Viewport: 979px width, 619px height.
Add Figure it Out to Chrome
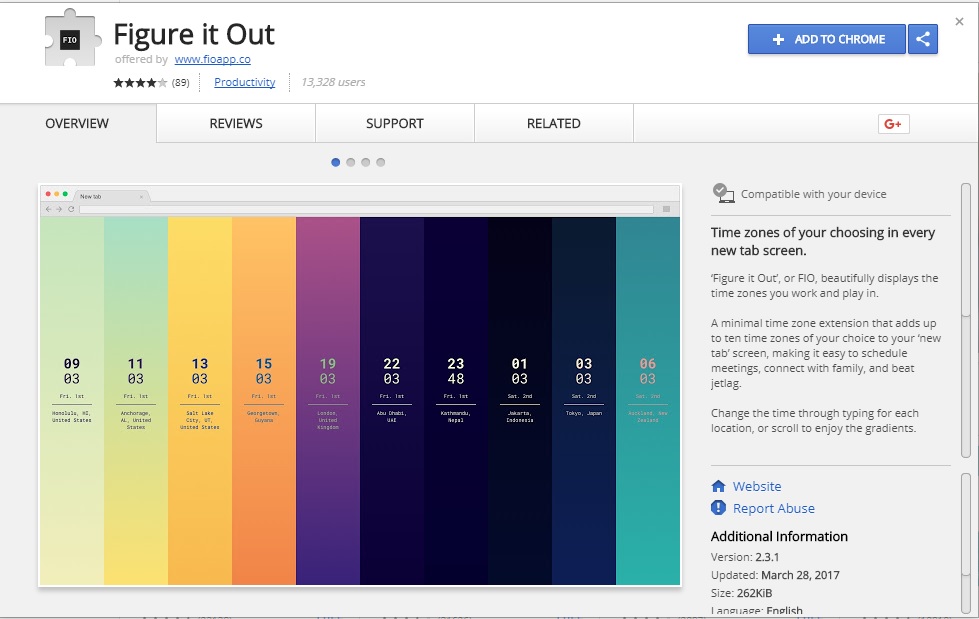pos(827,39)
